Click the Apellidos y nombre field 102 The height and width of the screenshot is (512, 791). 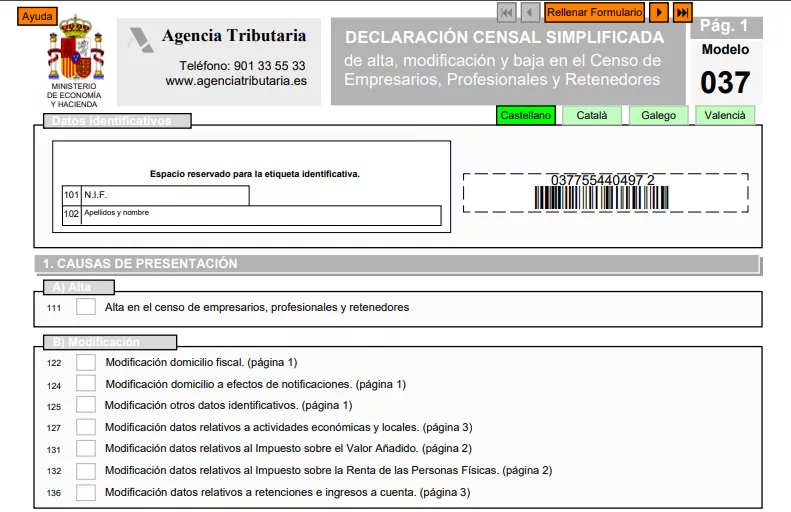point(260,215)
